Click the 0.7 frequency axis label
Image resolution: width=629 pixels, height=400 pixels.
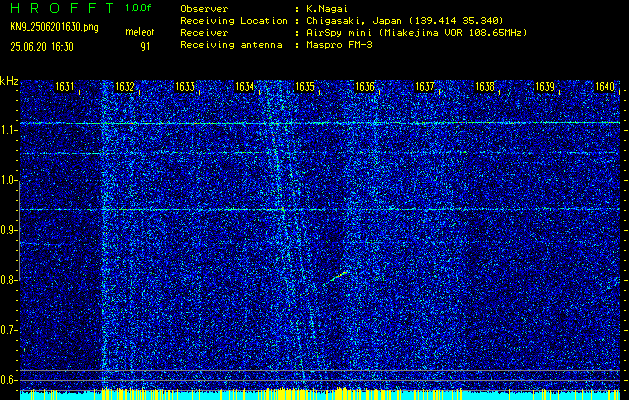pyautogui.click(x=8, y=330)
